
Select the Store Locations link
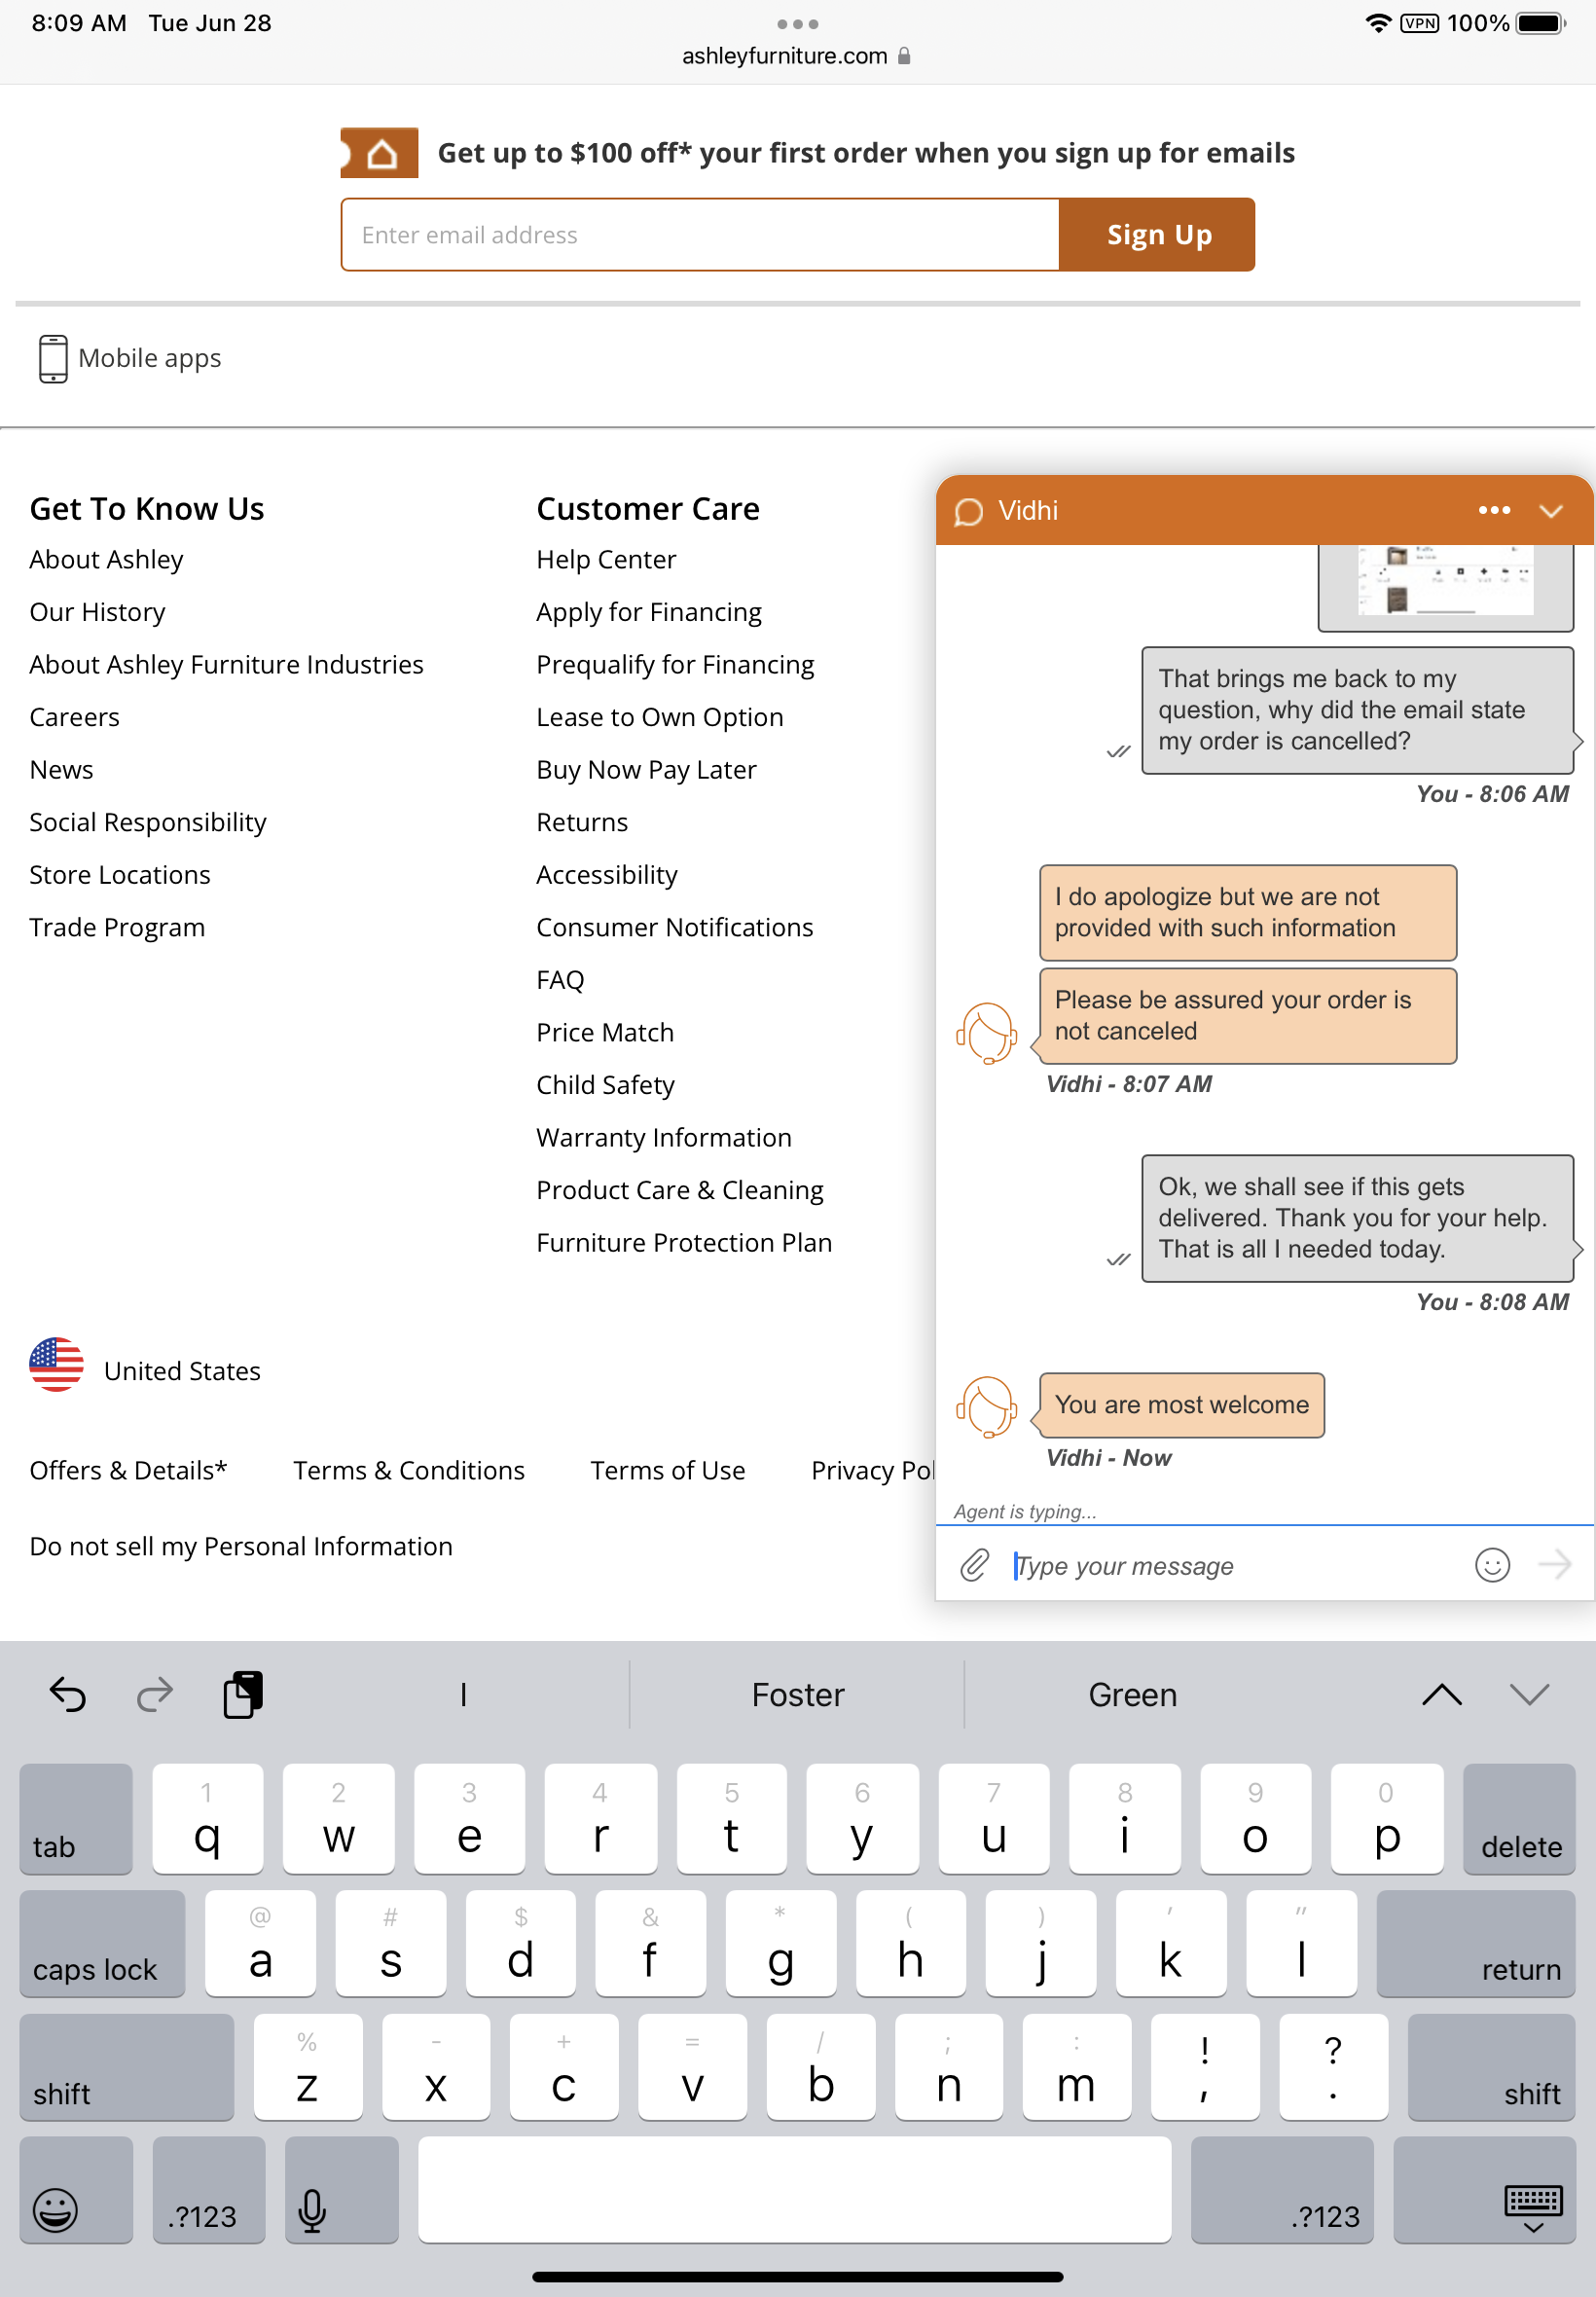coord(120,875)
